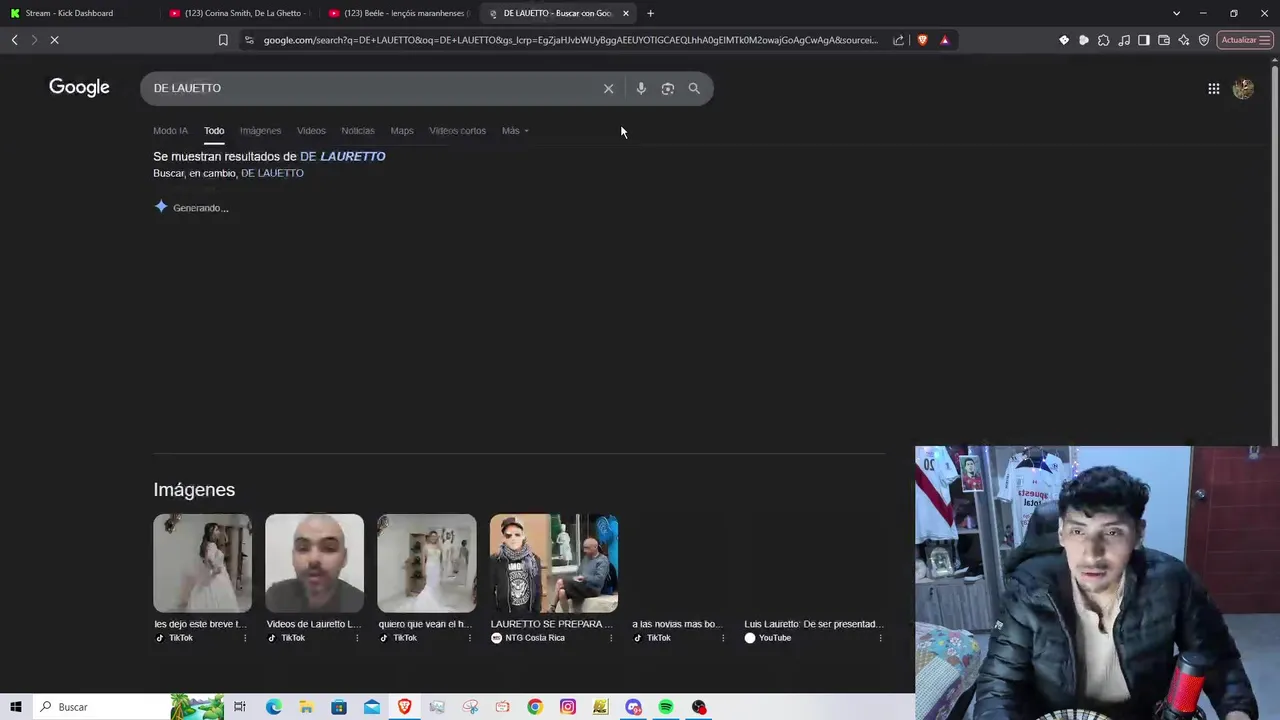Image resolution: width=1280 pixels, height=720 pixels.
Task: Expand the Más search filter dropdown
Action: pos(515,131)
